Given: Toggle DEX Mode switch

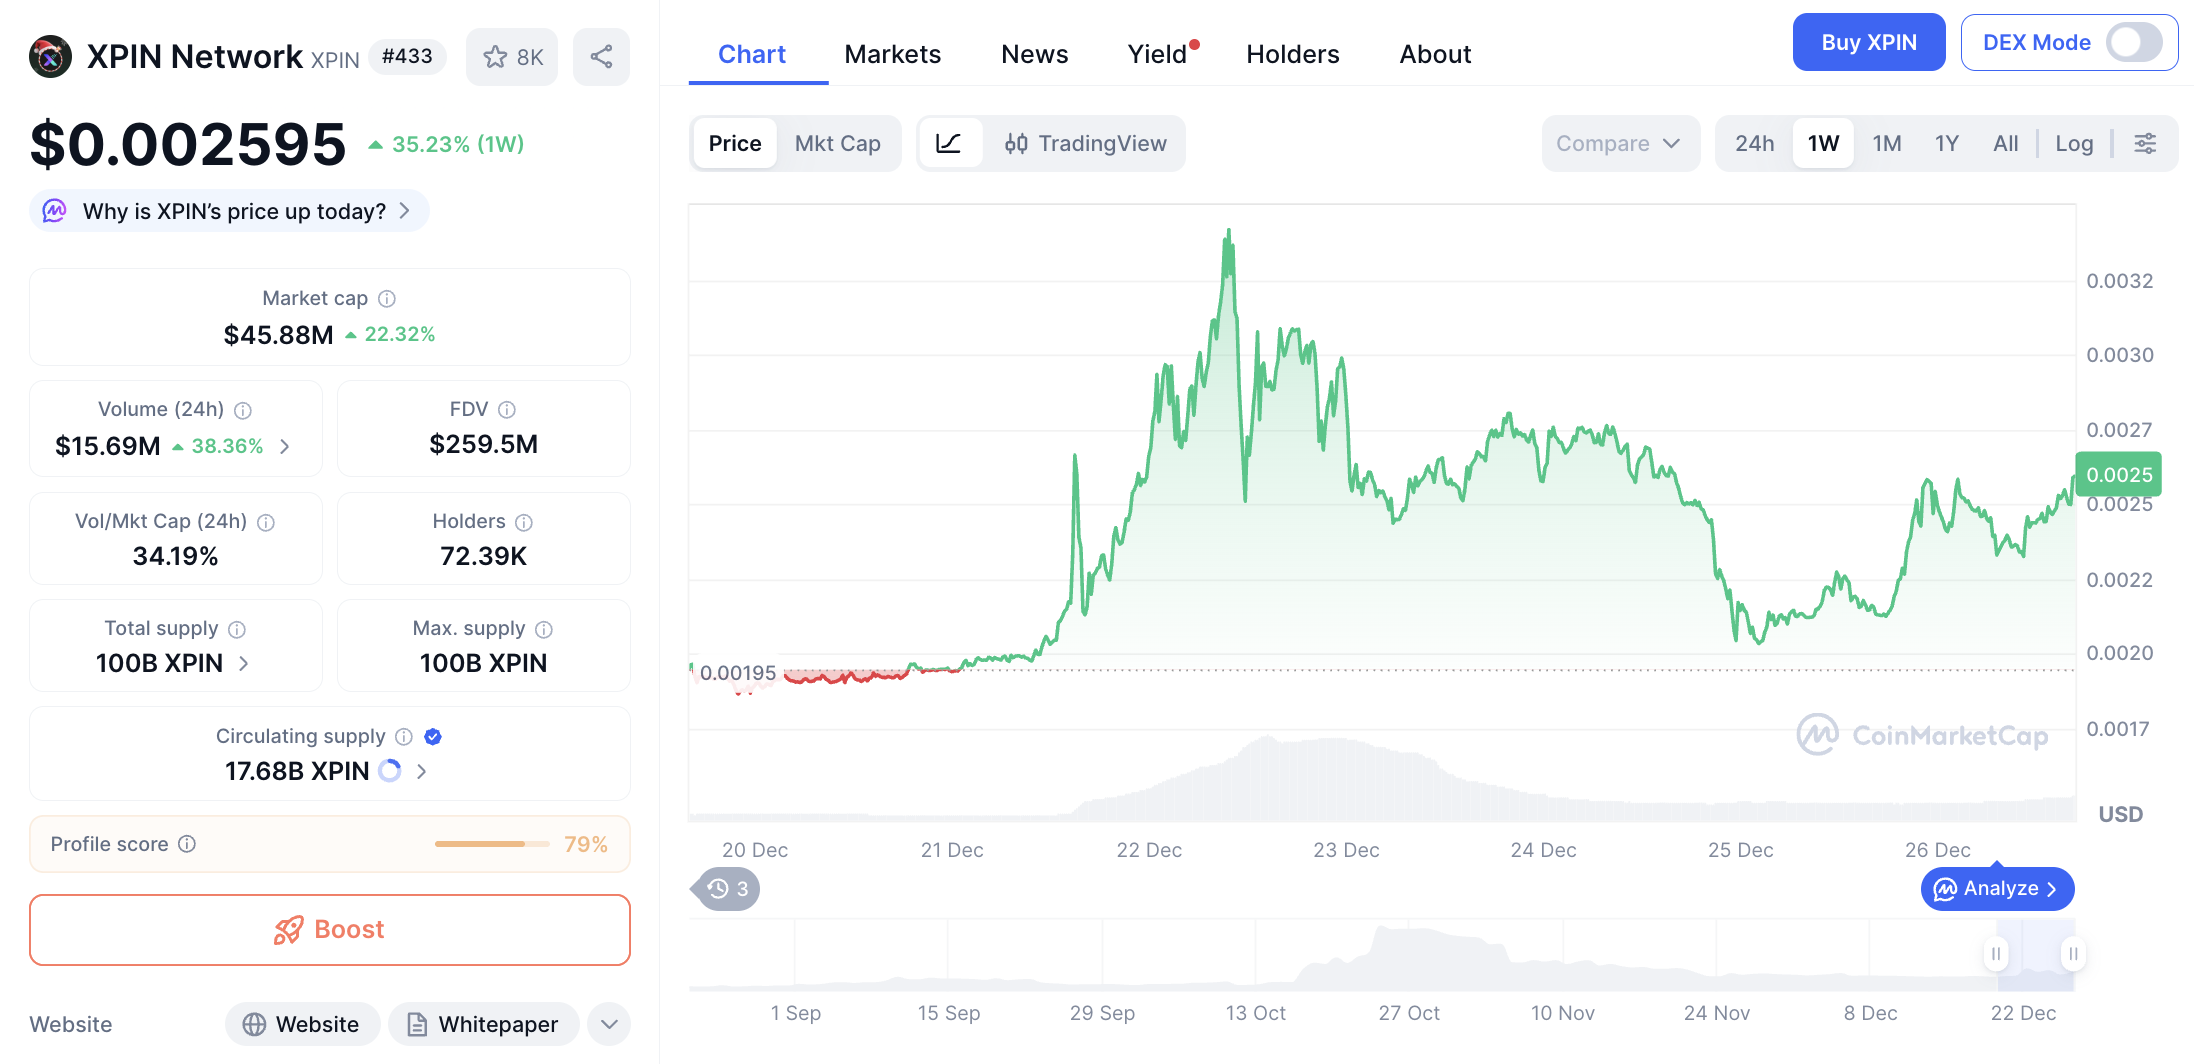Looking at the screenshot, I should coord(2133,43).
